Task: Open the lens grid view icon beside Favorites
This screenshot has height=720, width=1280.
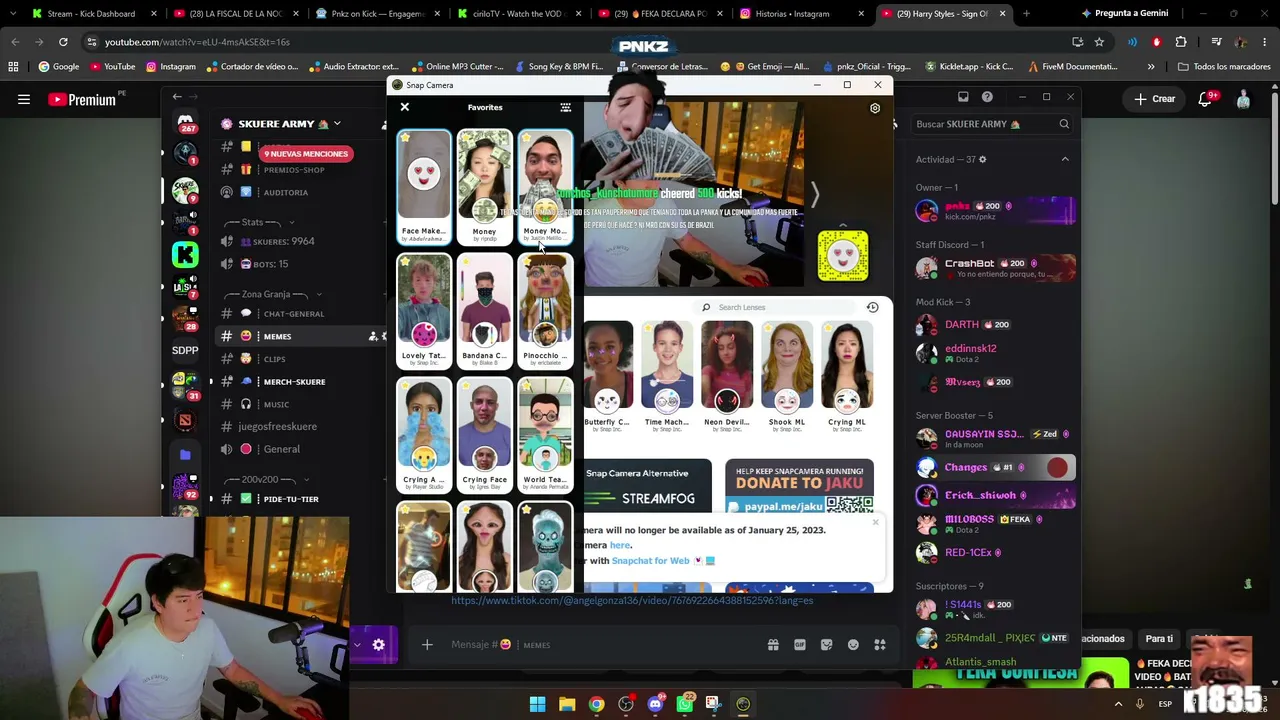Action: (x=566, y=107)
